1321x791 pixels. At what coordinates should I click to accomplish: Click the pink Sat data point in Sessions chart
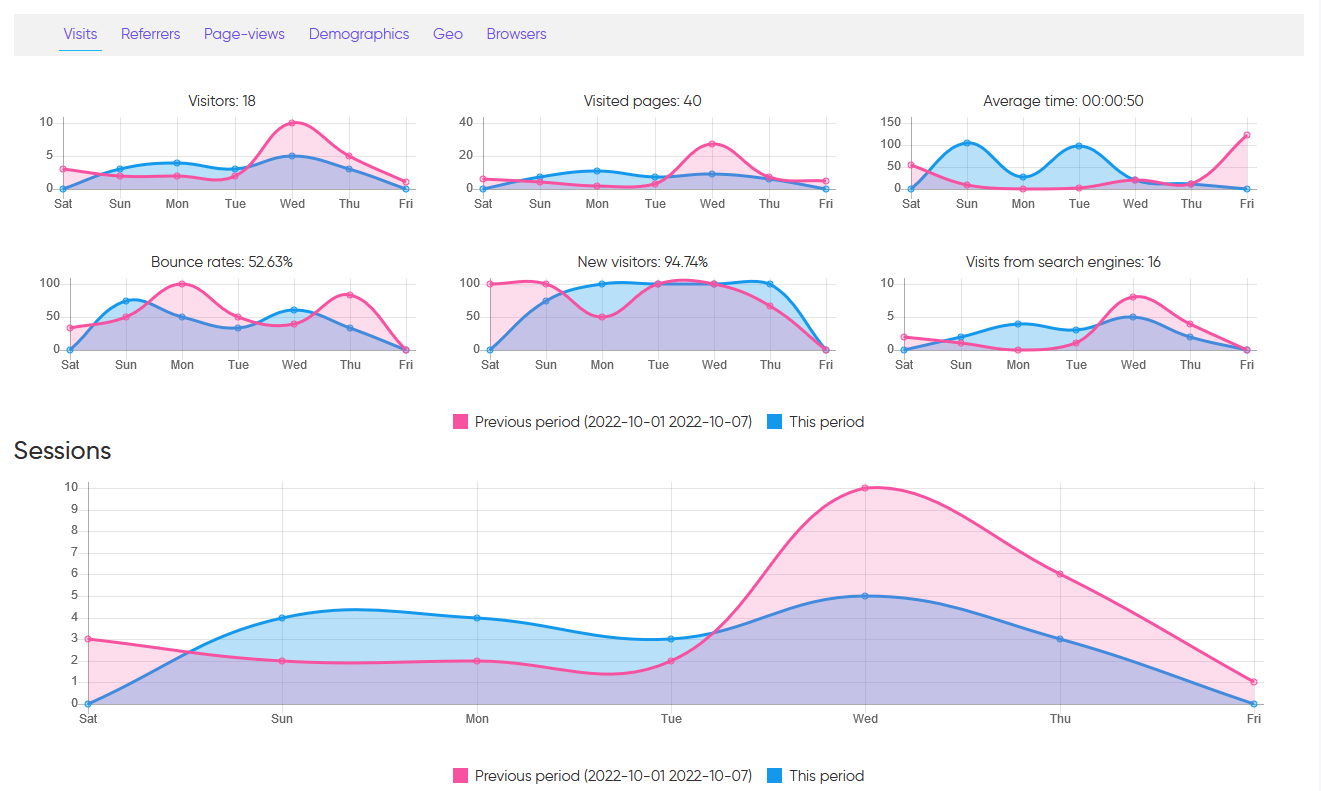[88, 639]
